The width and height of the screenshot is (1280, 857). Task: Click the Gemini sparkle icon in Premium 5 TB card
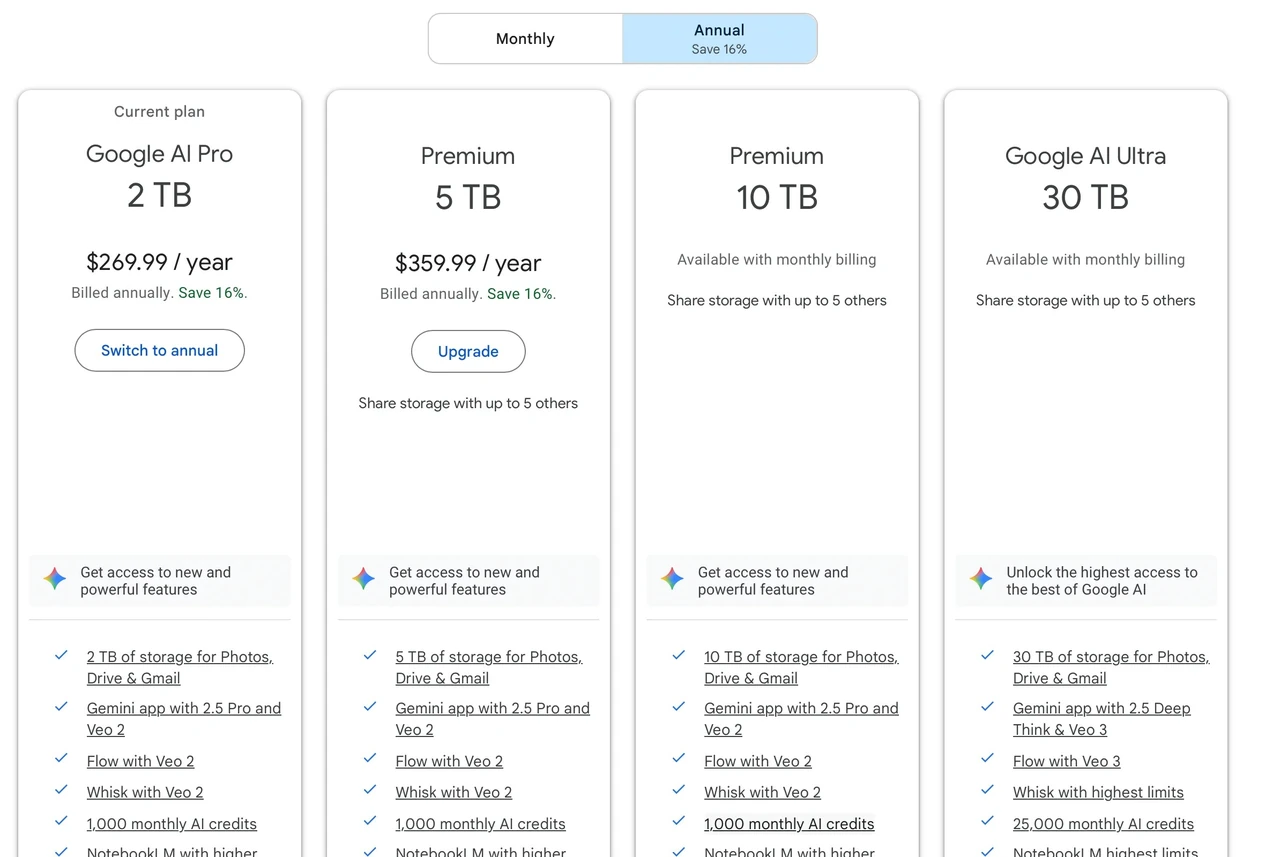364,578
